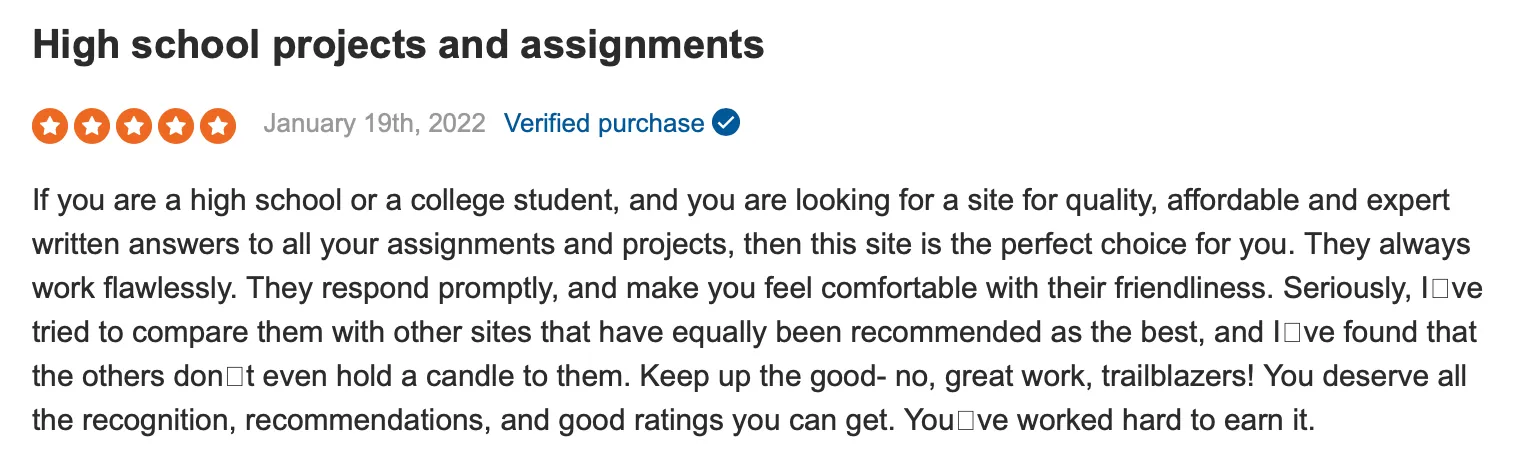
Task: Click the word 'candle' in the review
Action: [571, 377]
